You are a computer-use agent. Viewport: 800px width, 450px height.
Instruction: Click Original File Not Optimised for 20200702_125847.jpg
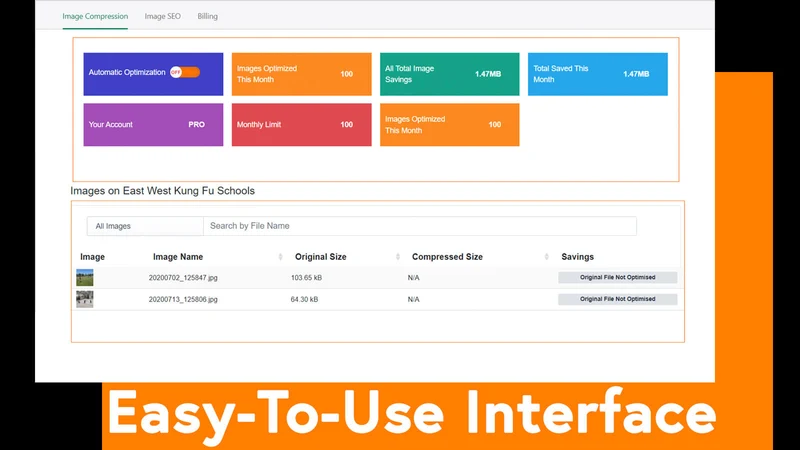(x=617, y=278)
